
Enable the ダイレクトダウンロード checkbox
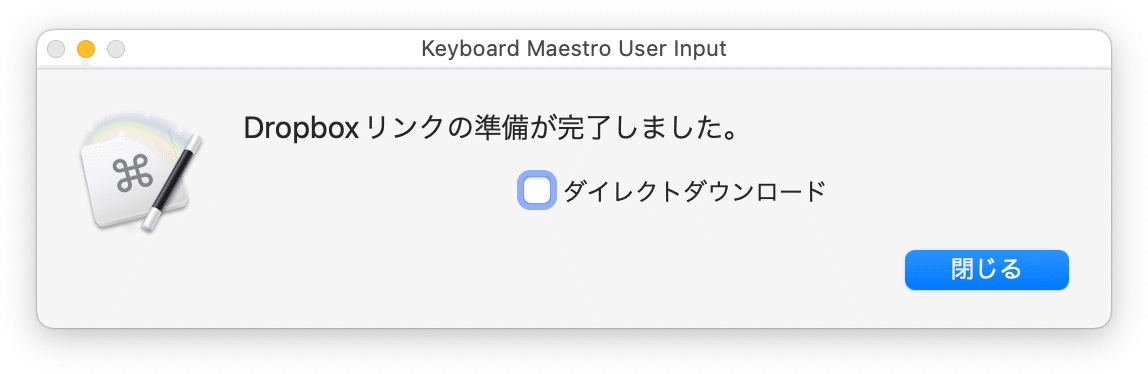(x=537, y=190)
